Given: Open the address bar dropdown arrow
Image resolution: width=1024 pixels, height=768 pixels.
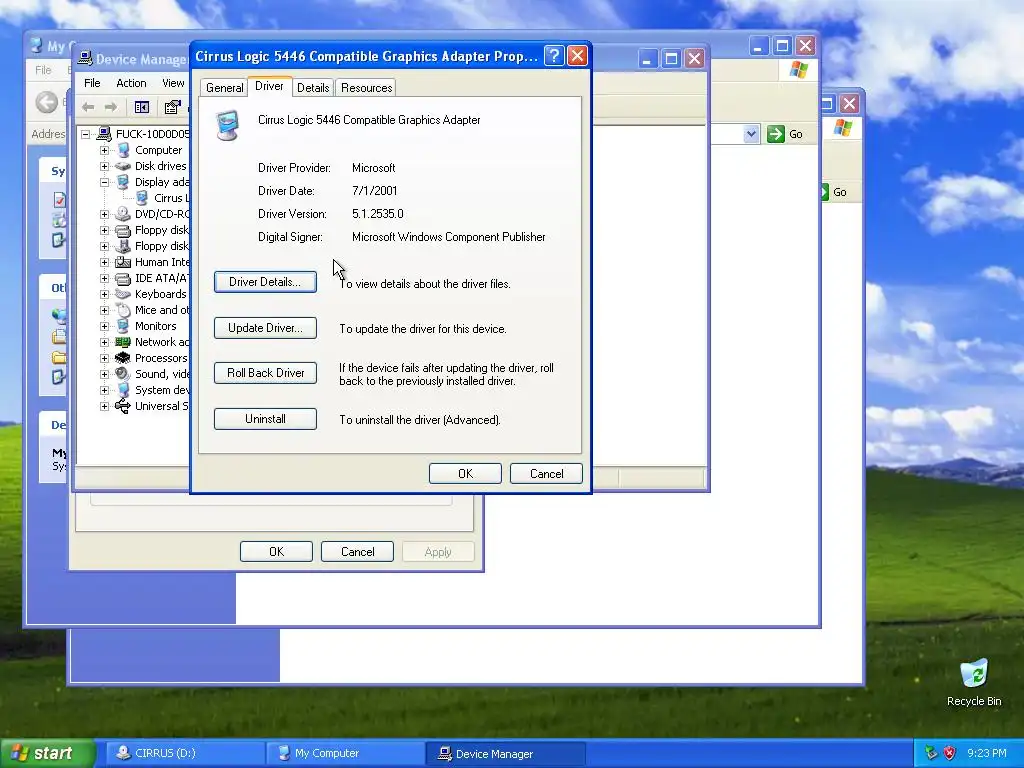Looking at the screenshot, I should coord(751,135).
